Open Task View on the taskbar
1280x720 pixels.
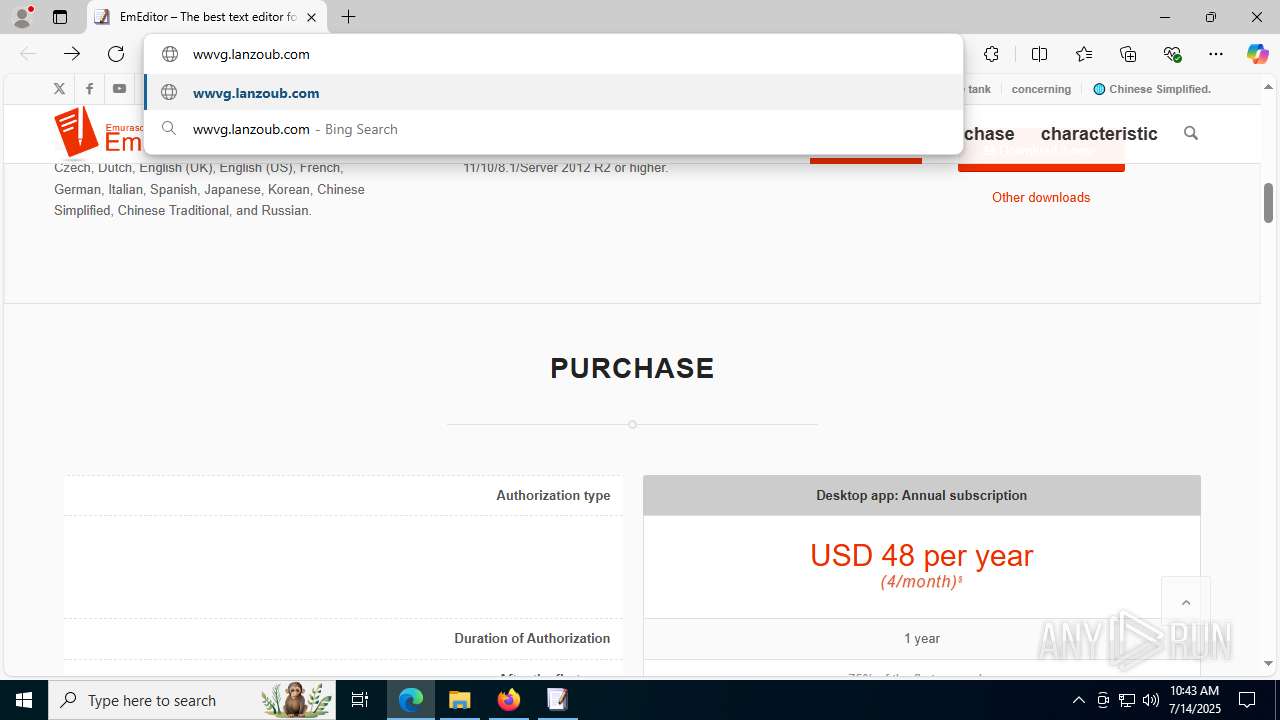(360, 700)
